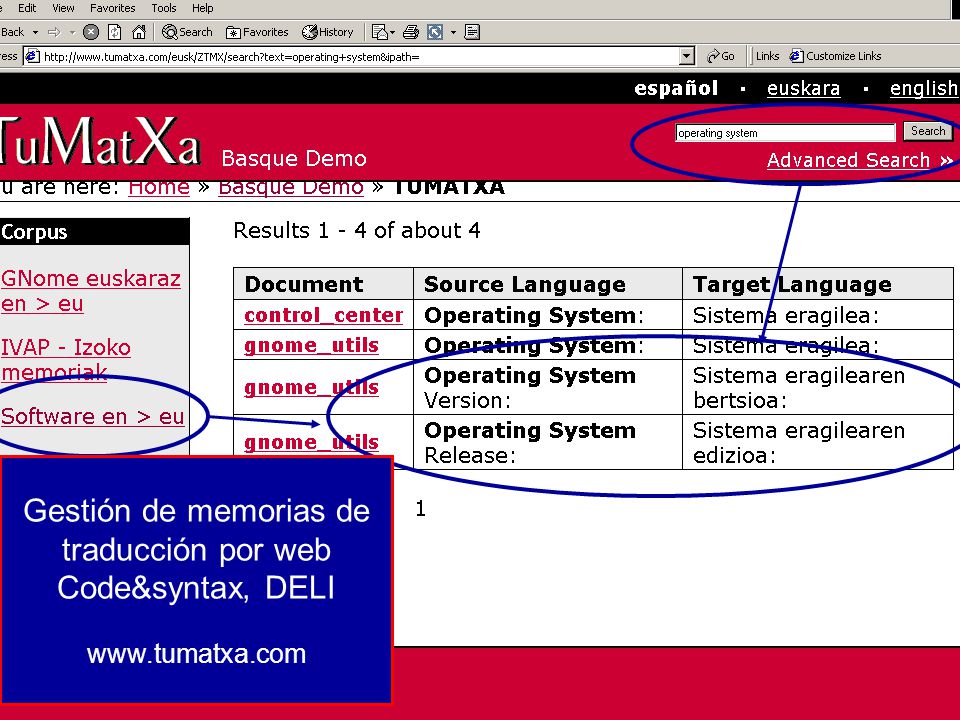The height and width of the screenshot is (720, 960).
Task: Click the Links toolbar label
Action: point(767,56)
